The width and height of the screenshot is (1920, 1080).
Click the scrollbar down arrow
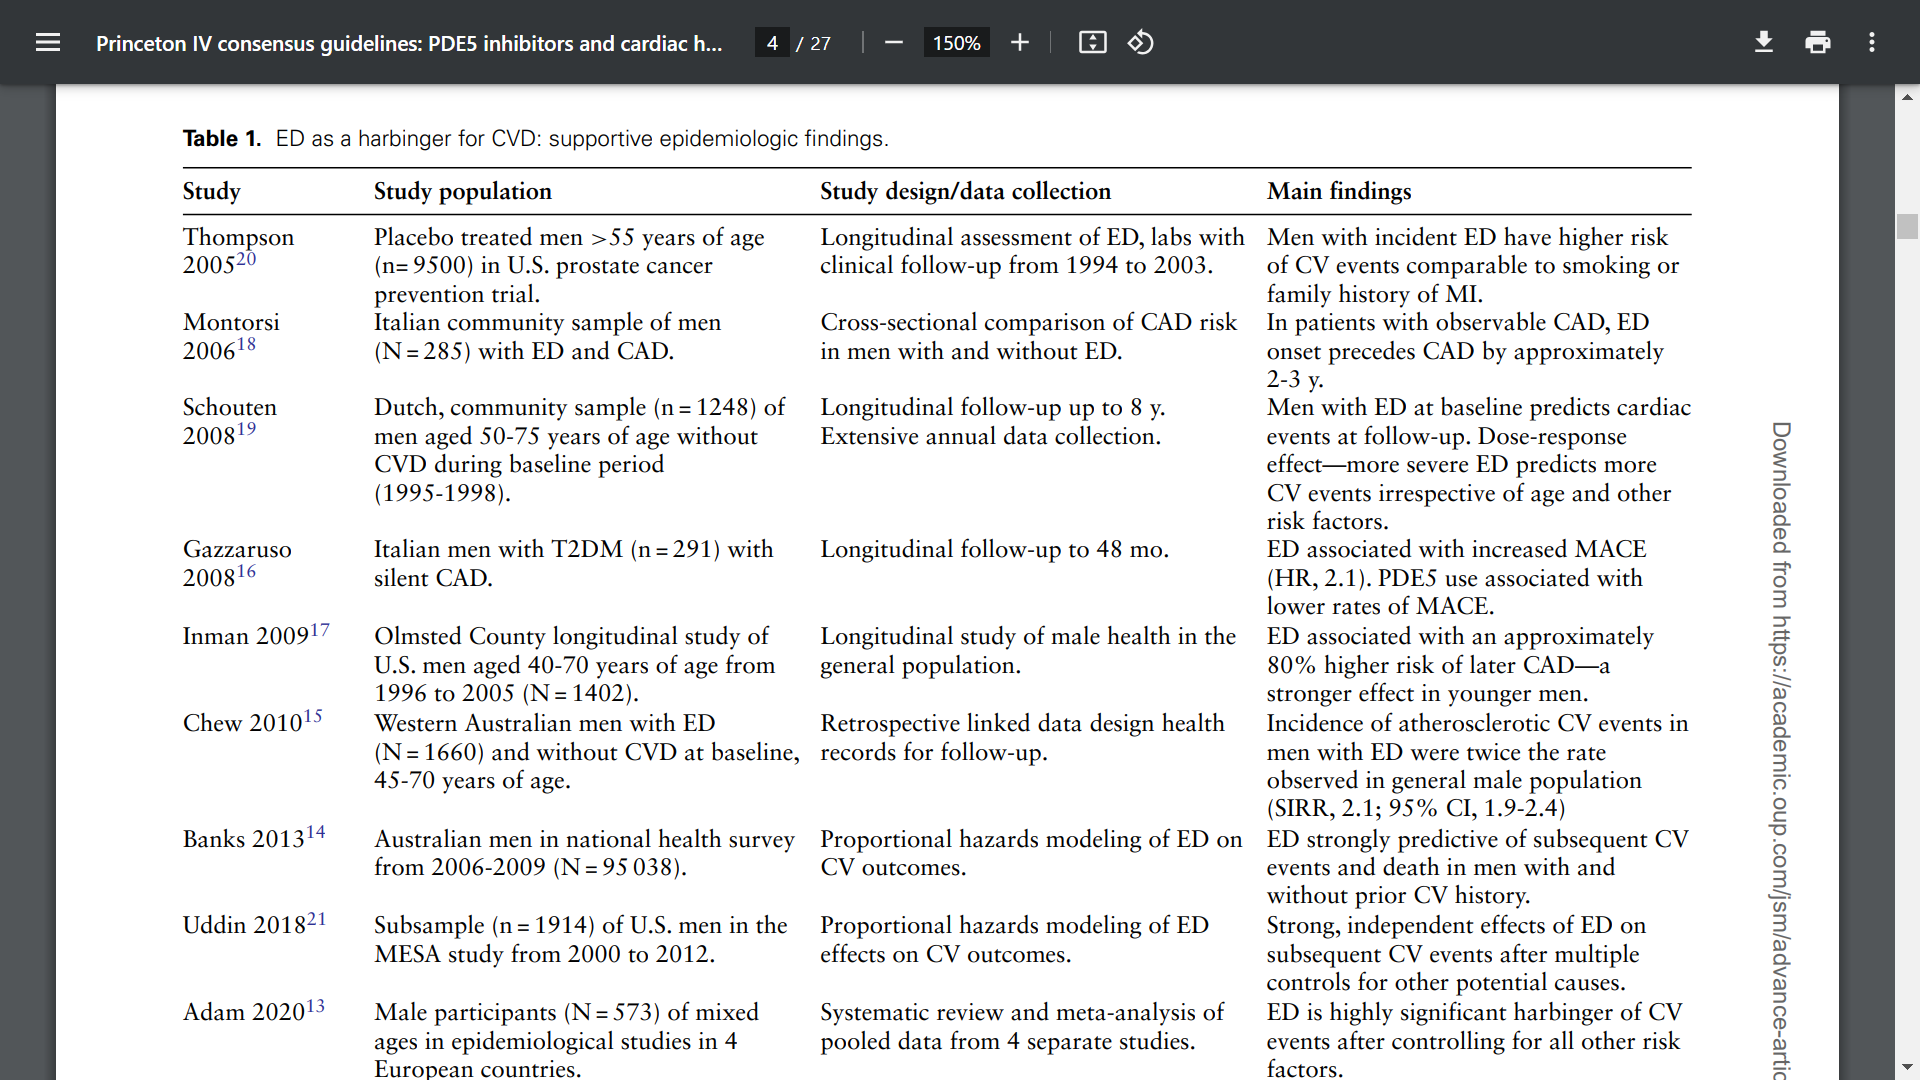pyautogui.click(x=1907, y=1067)
